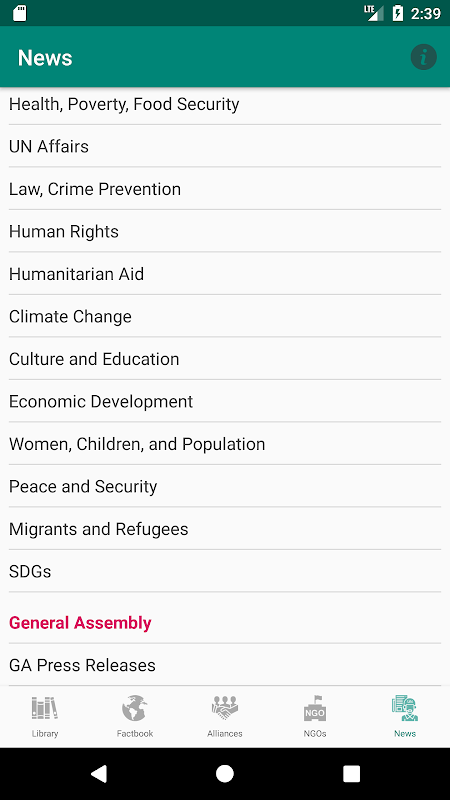Viewport: 450px width, 800px height.
Task: Open the Alliances handshake icon
Action: [x=225, y=708]
